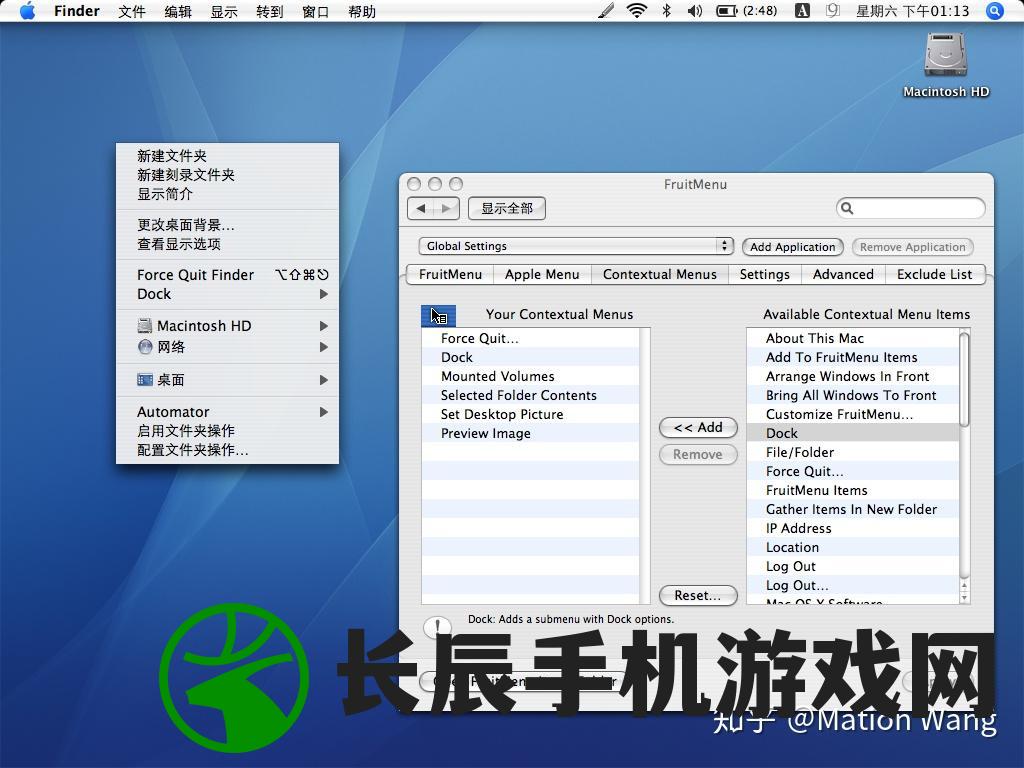The image size is (1024, 768).
Task: Click the battery status icon
Action: [x=726, y=11]
